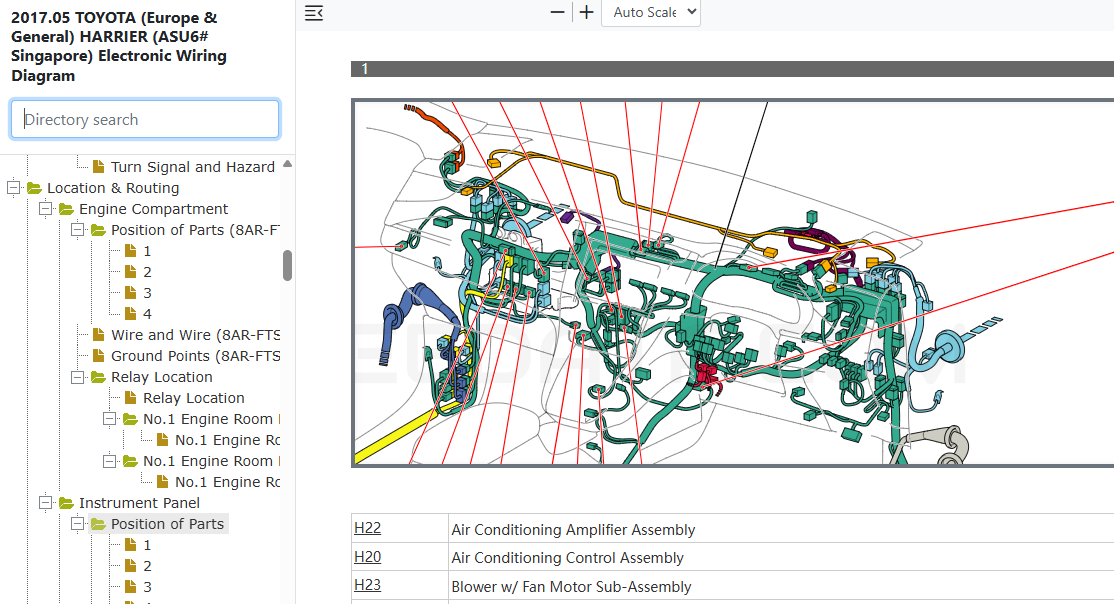Click the instrument panel wiring diagram

coord(732,283)
